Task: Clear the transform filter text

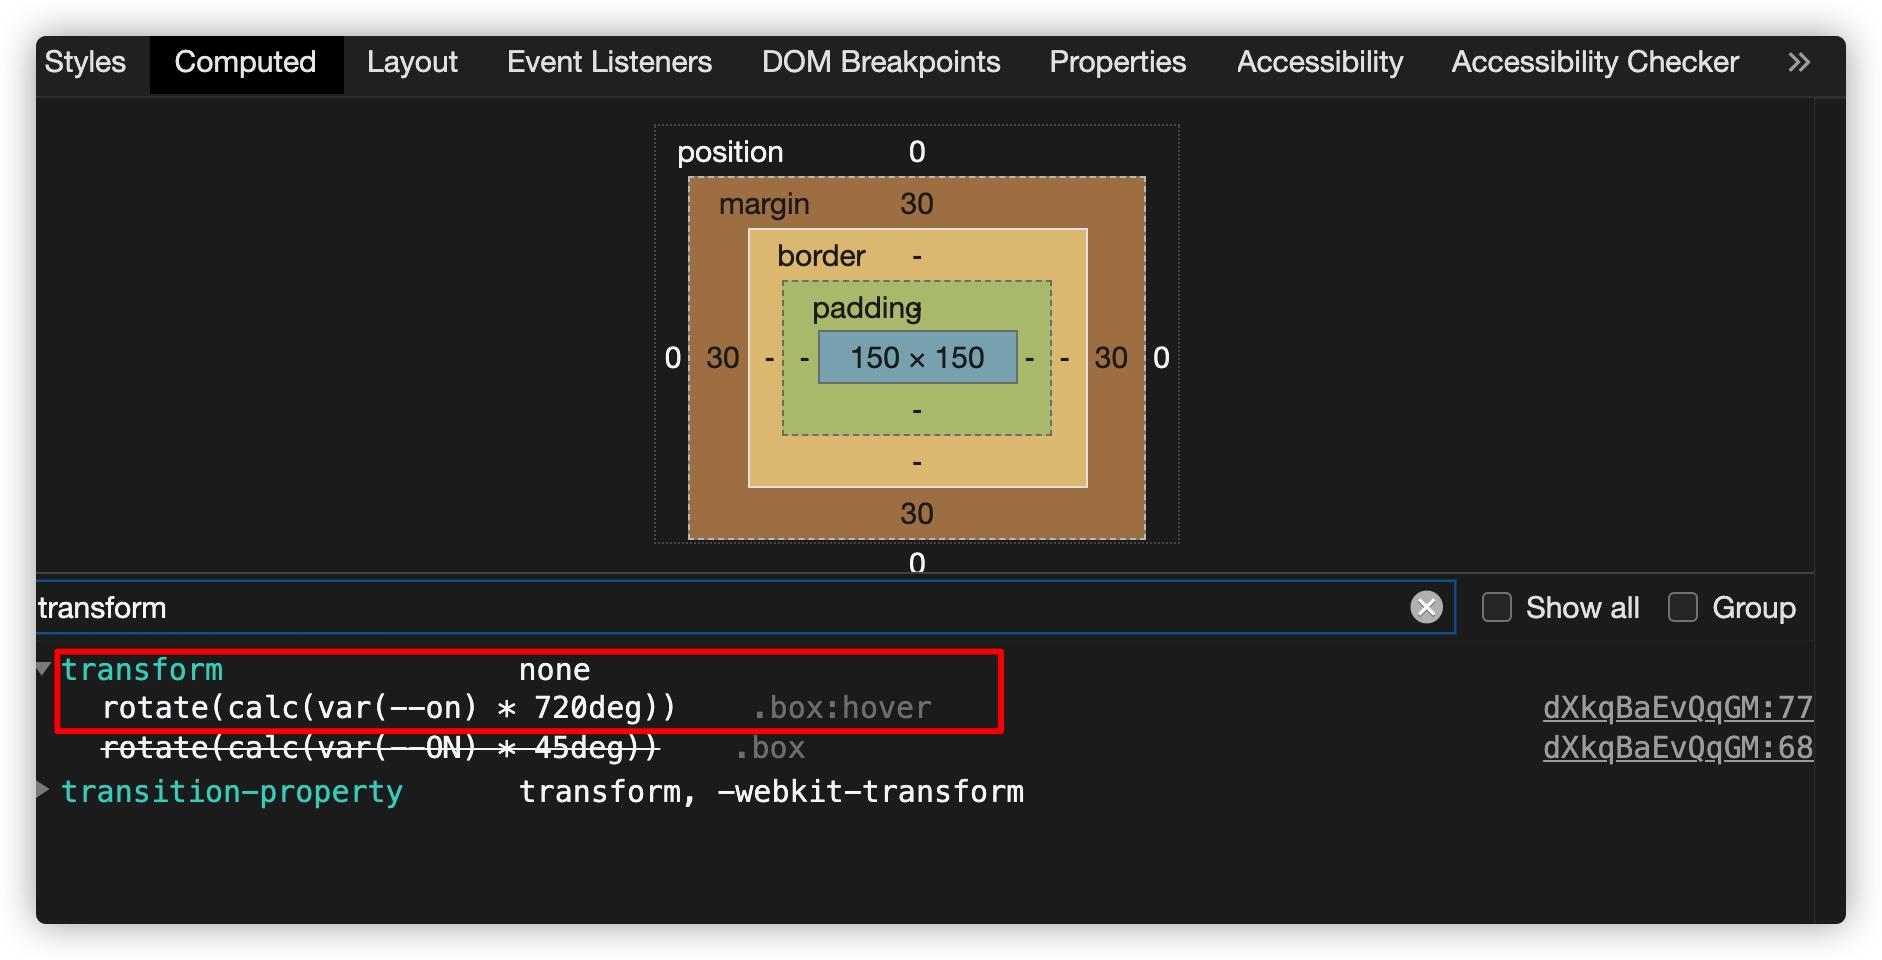Action: 1426,607
